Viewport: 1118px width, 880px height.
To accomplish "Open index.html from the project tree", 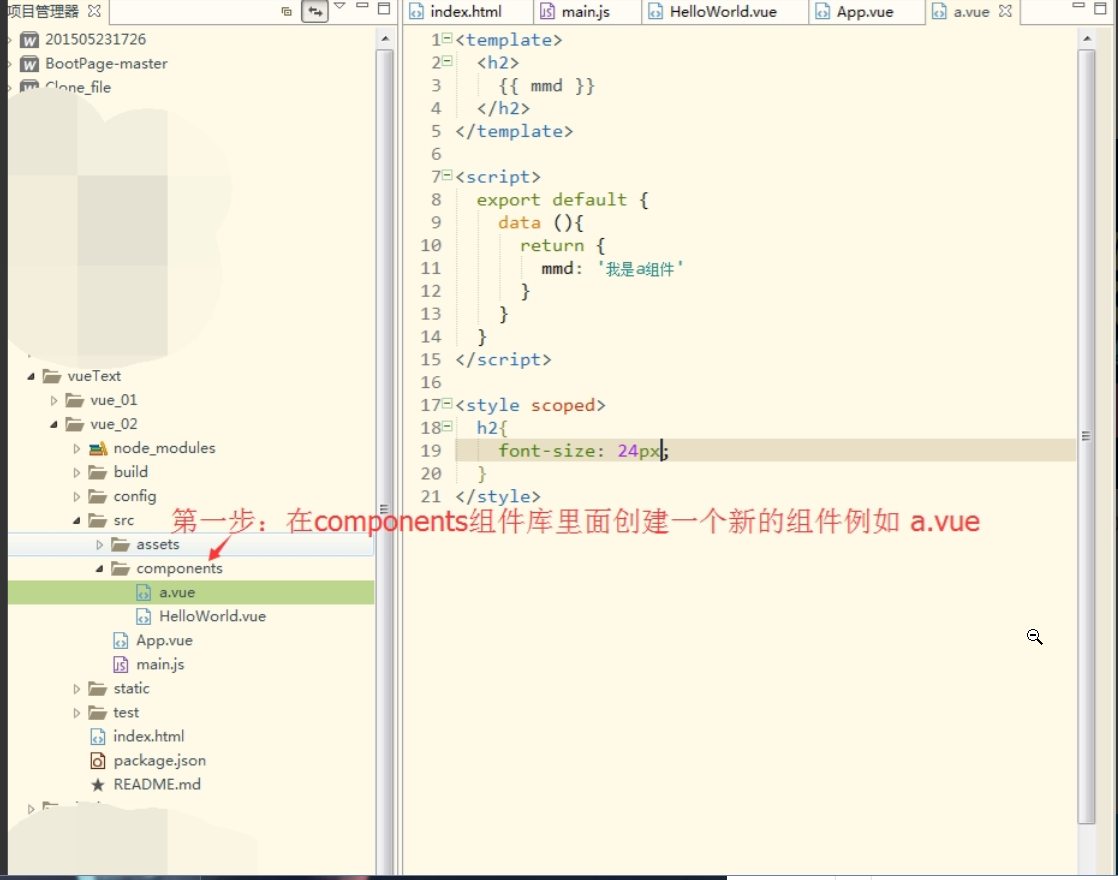I will (x=148, y=736).
